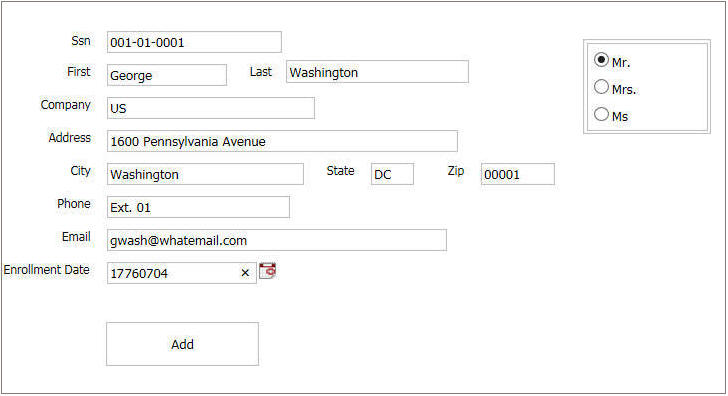Click the Email label text
The image size is (728, 396).
pyautogui.click(x=76, y=237)
